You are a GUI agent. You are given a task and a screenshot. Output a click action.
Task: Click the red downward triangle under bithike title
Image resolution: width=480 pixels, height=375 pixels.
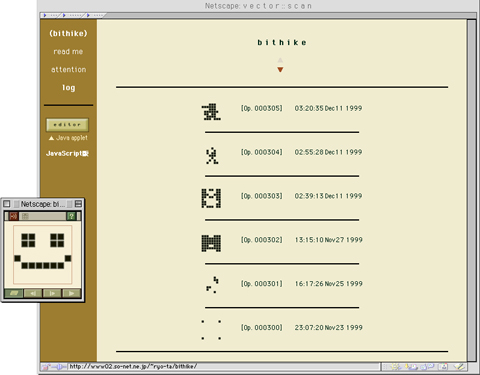tap(280, 70)
